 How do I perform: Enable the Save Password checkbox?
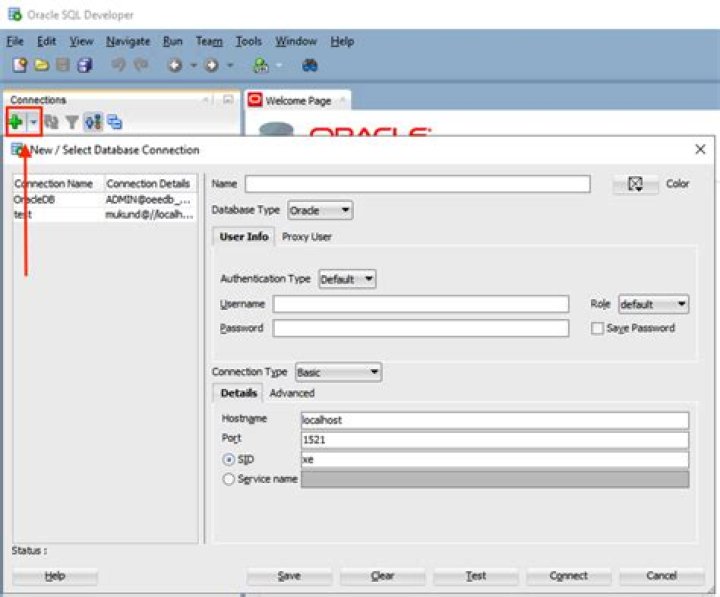[597, 328]
